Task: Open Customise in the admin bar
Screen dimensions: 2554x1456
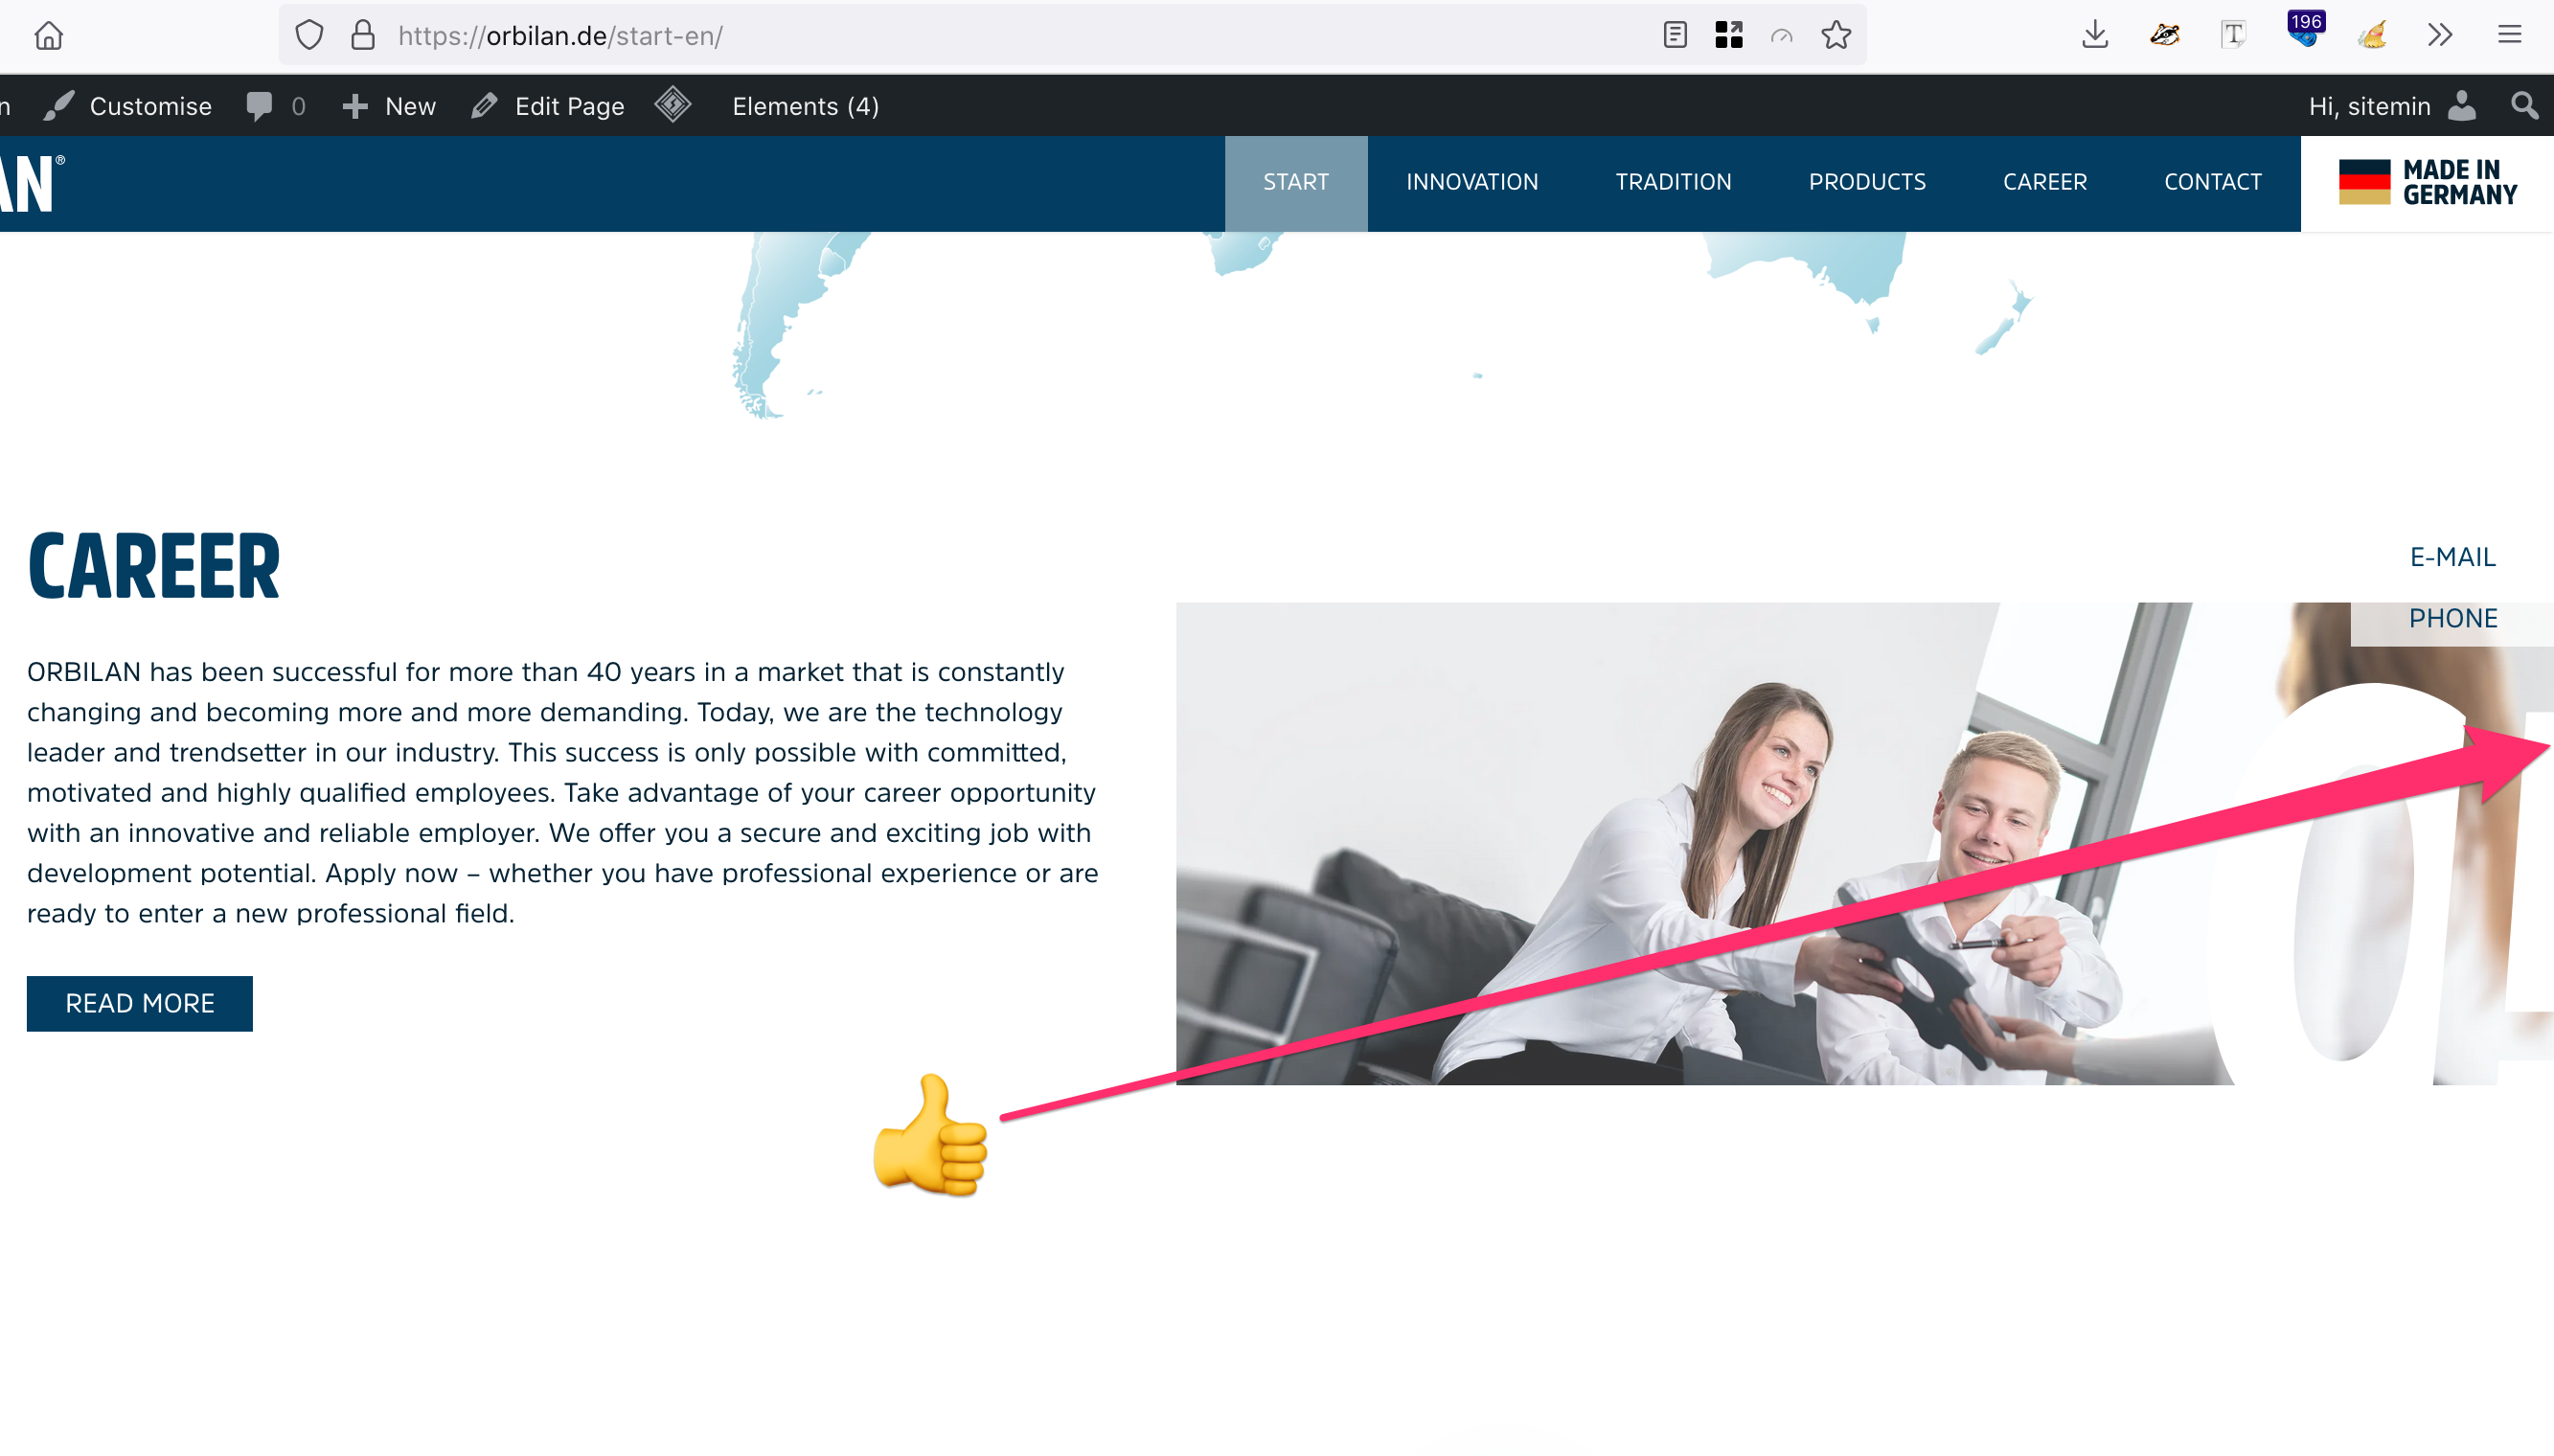Action: click(x=128, y=106)
